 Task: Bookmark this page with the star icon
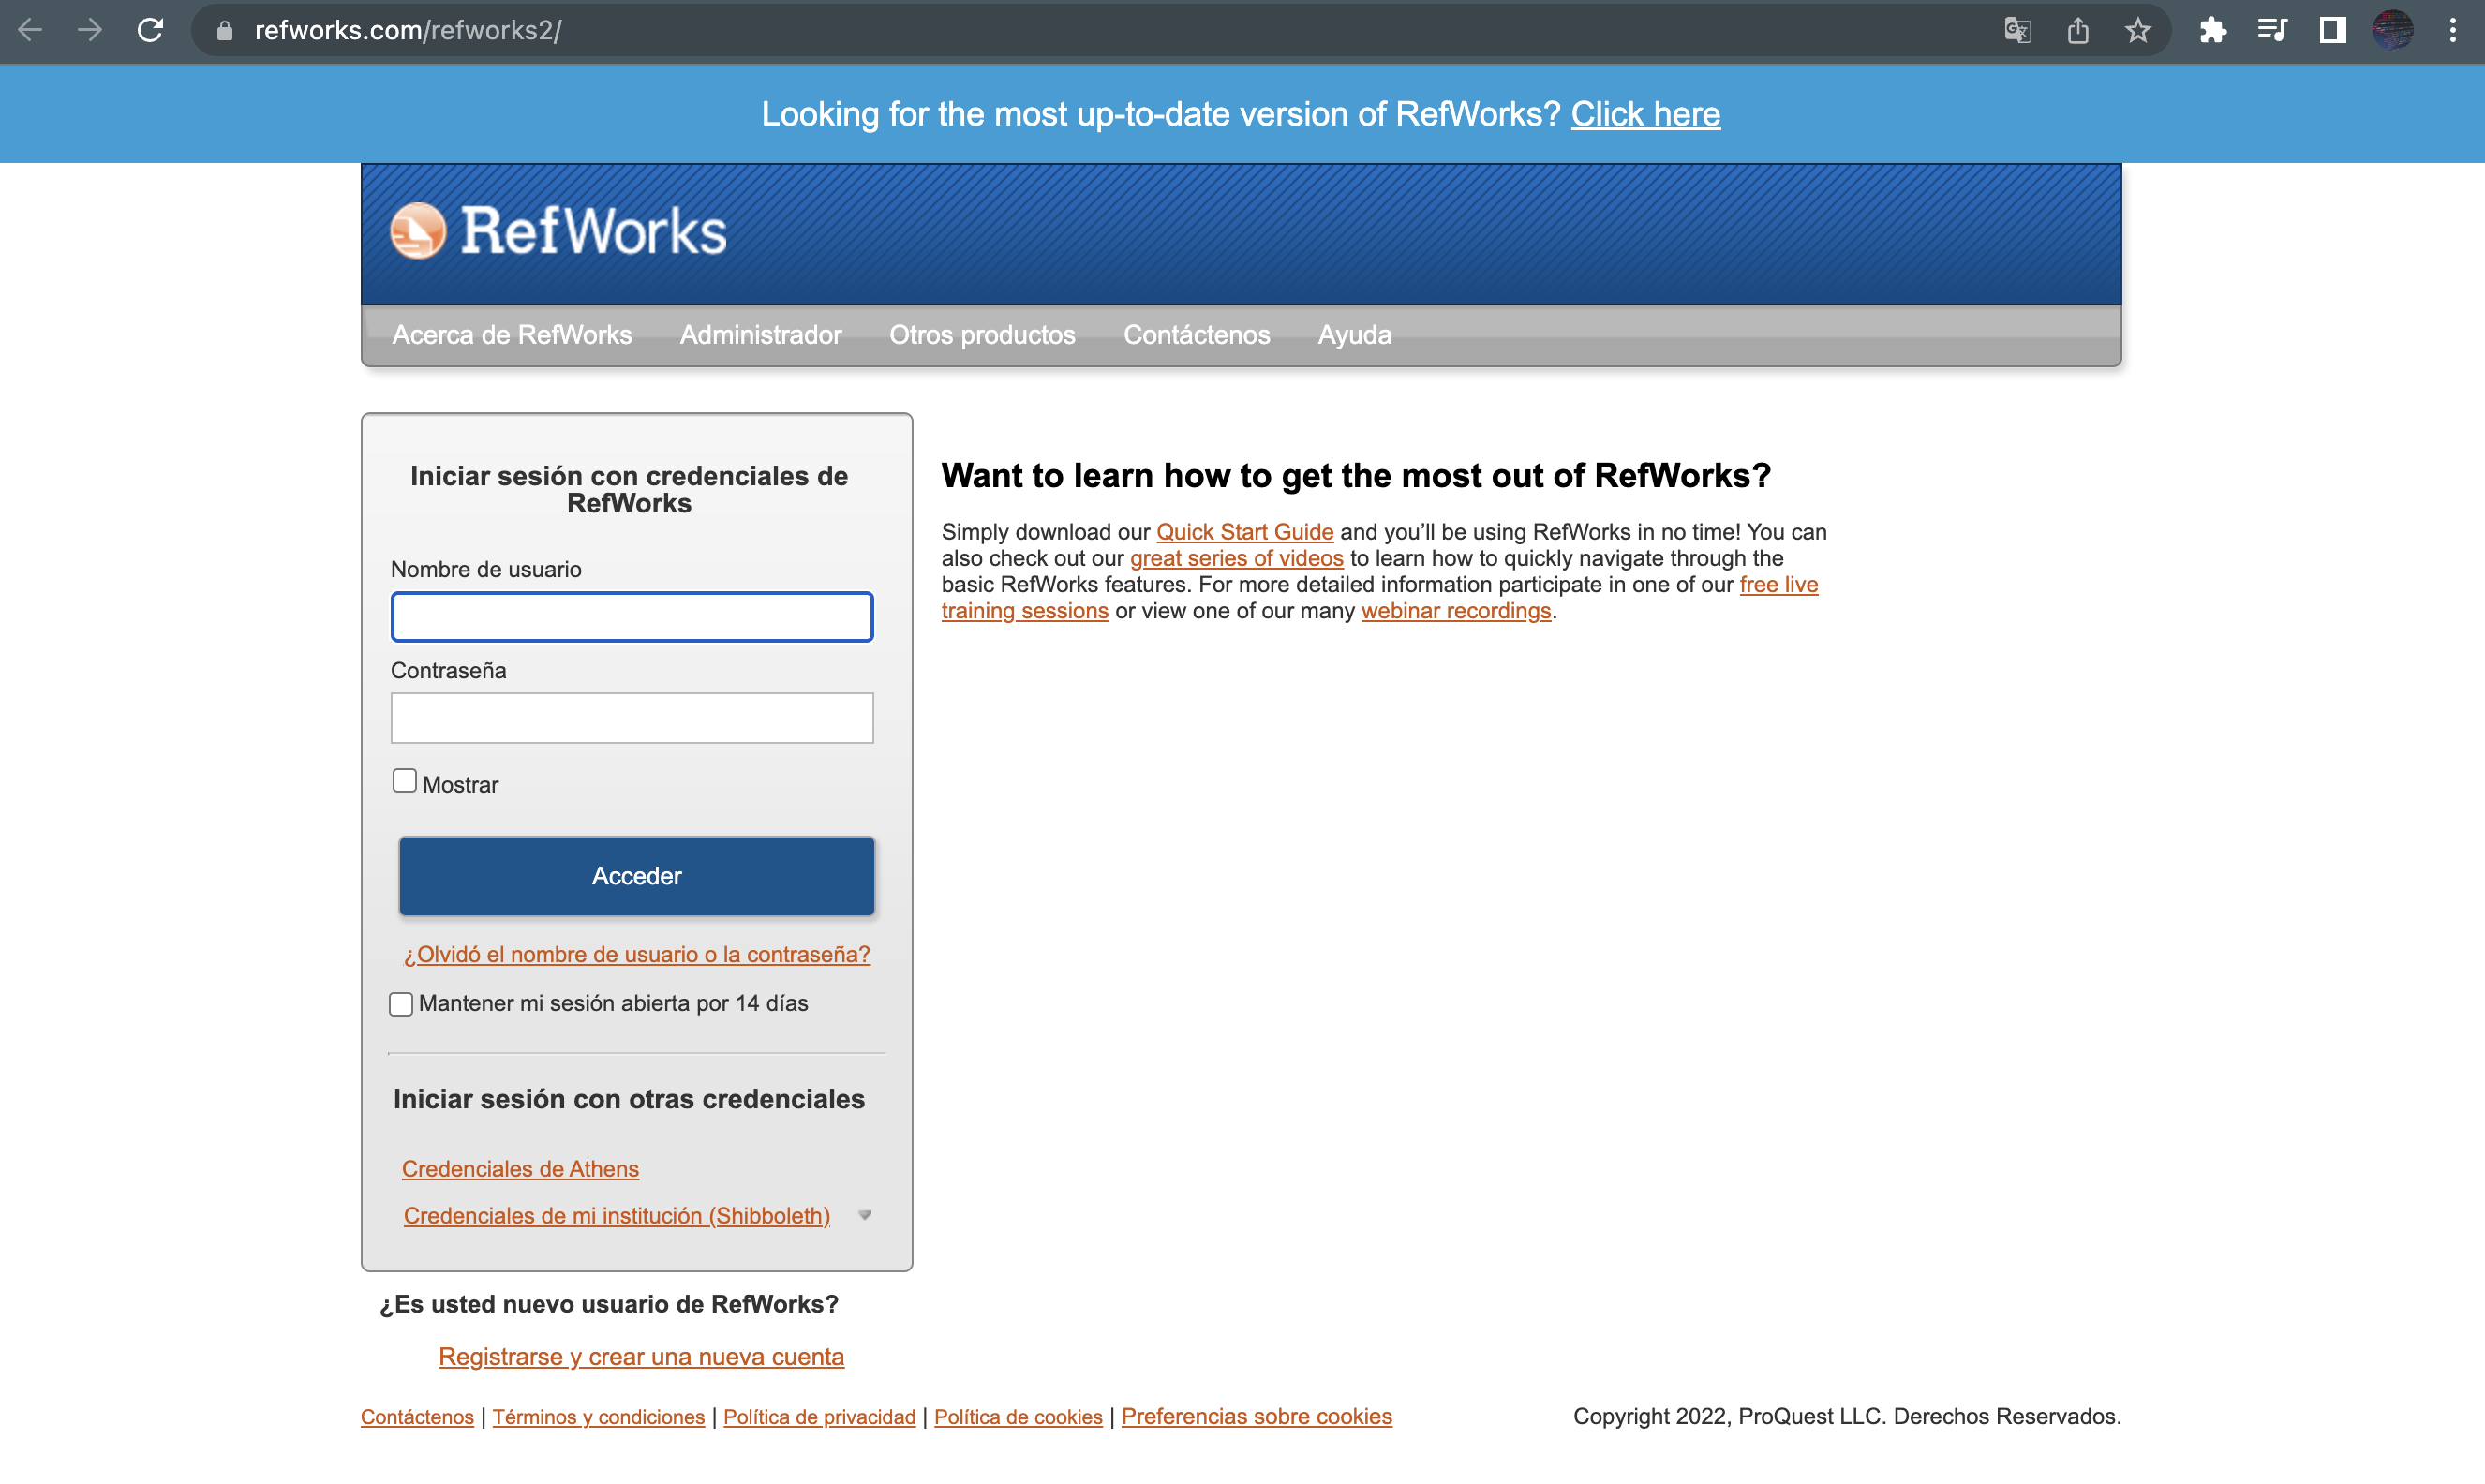pos(2138,30)
